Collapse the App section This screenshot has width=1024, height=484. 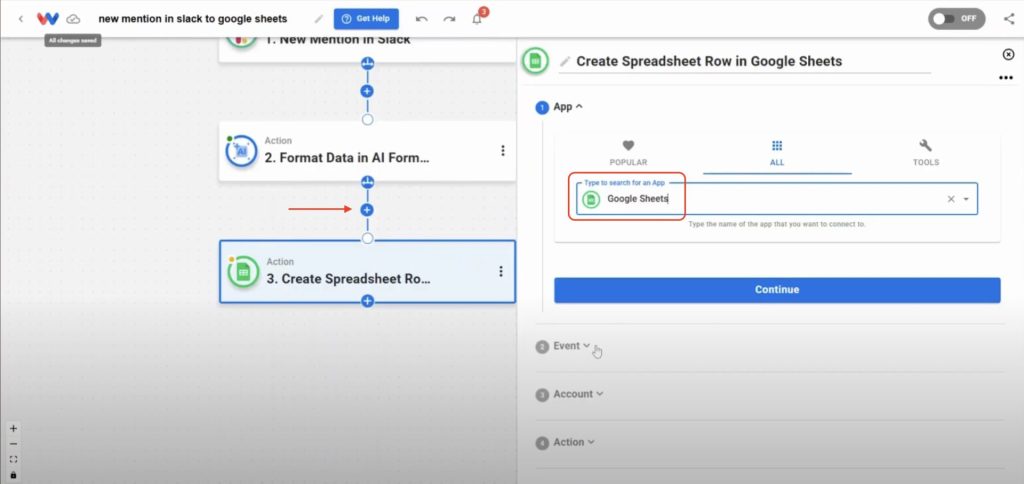[567, 107]
